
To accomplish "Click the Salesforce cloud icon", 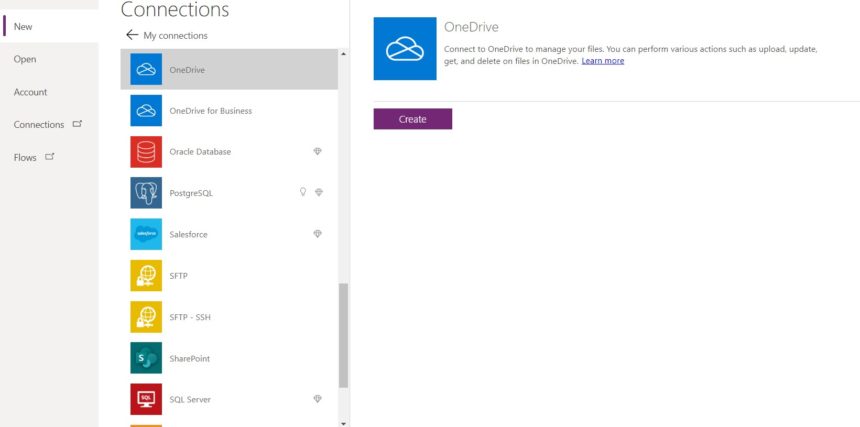I will tap(146, 234).
